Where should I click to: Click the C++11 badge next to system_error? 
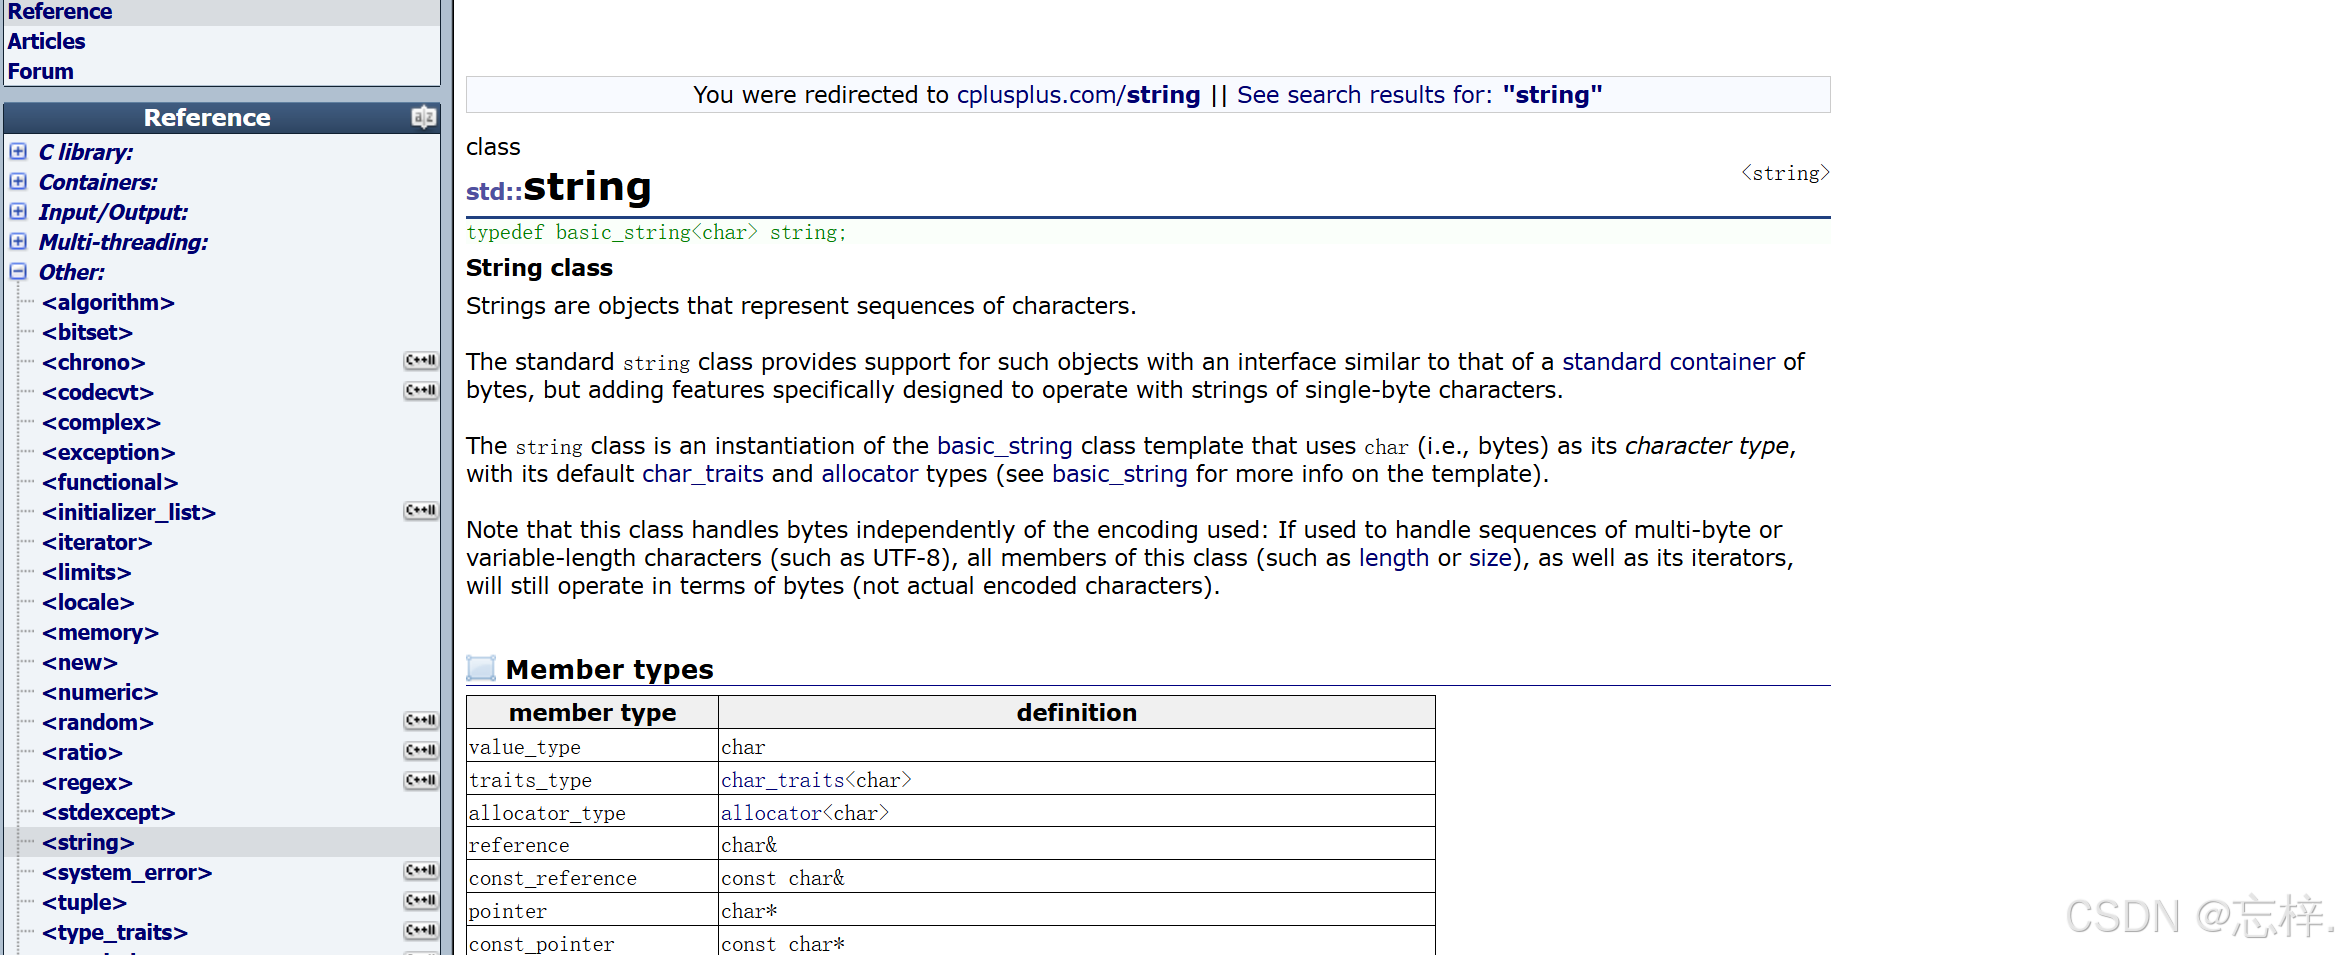click(421, 871)
